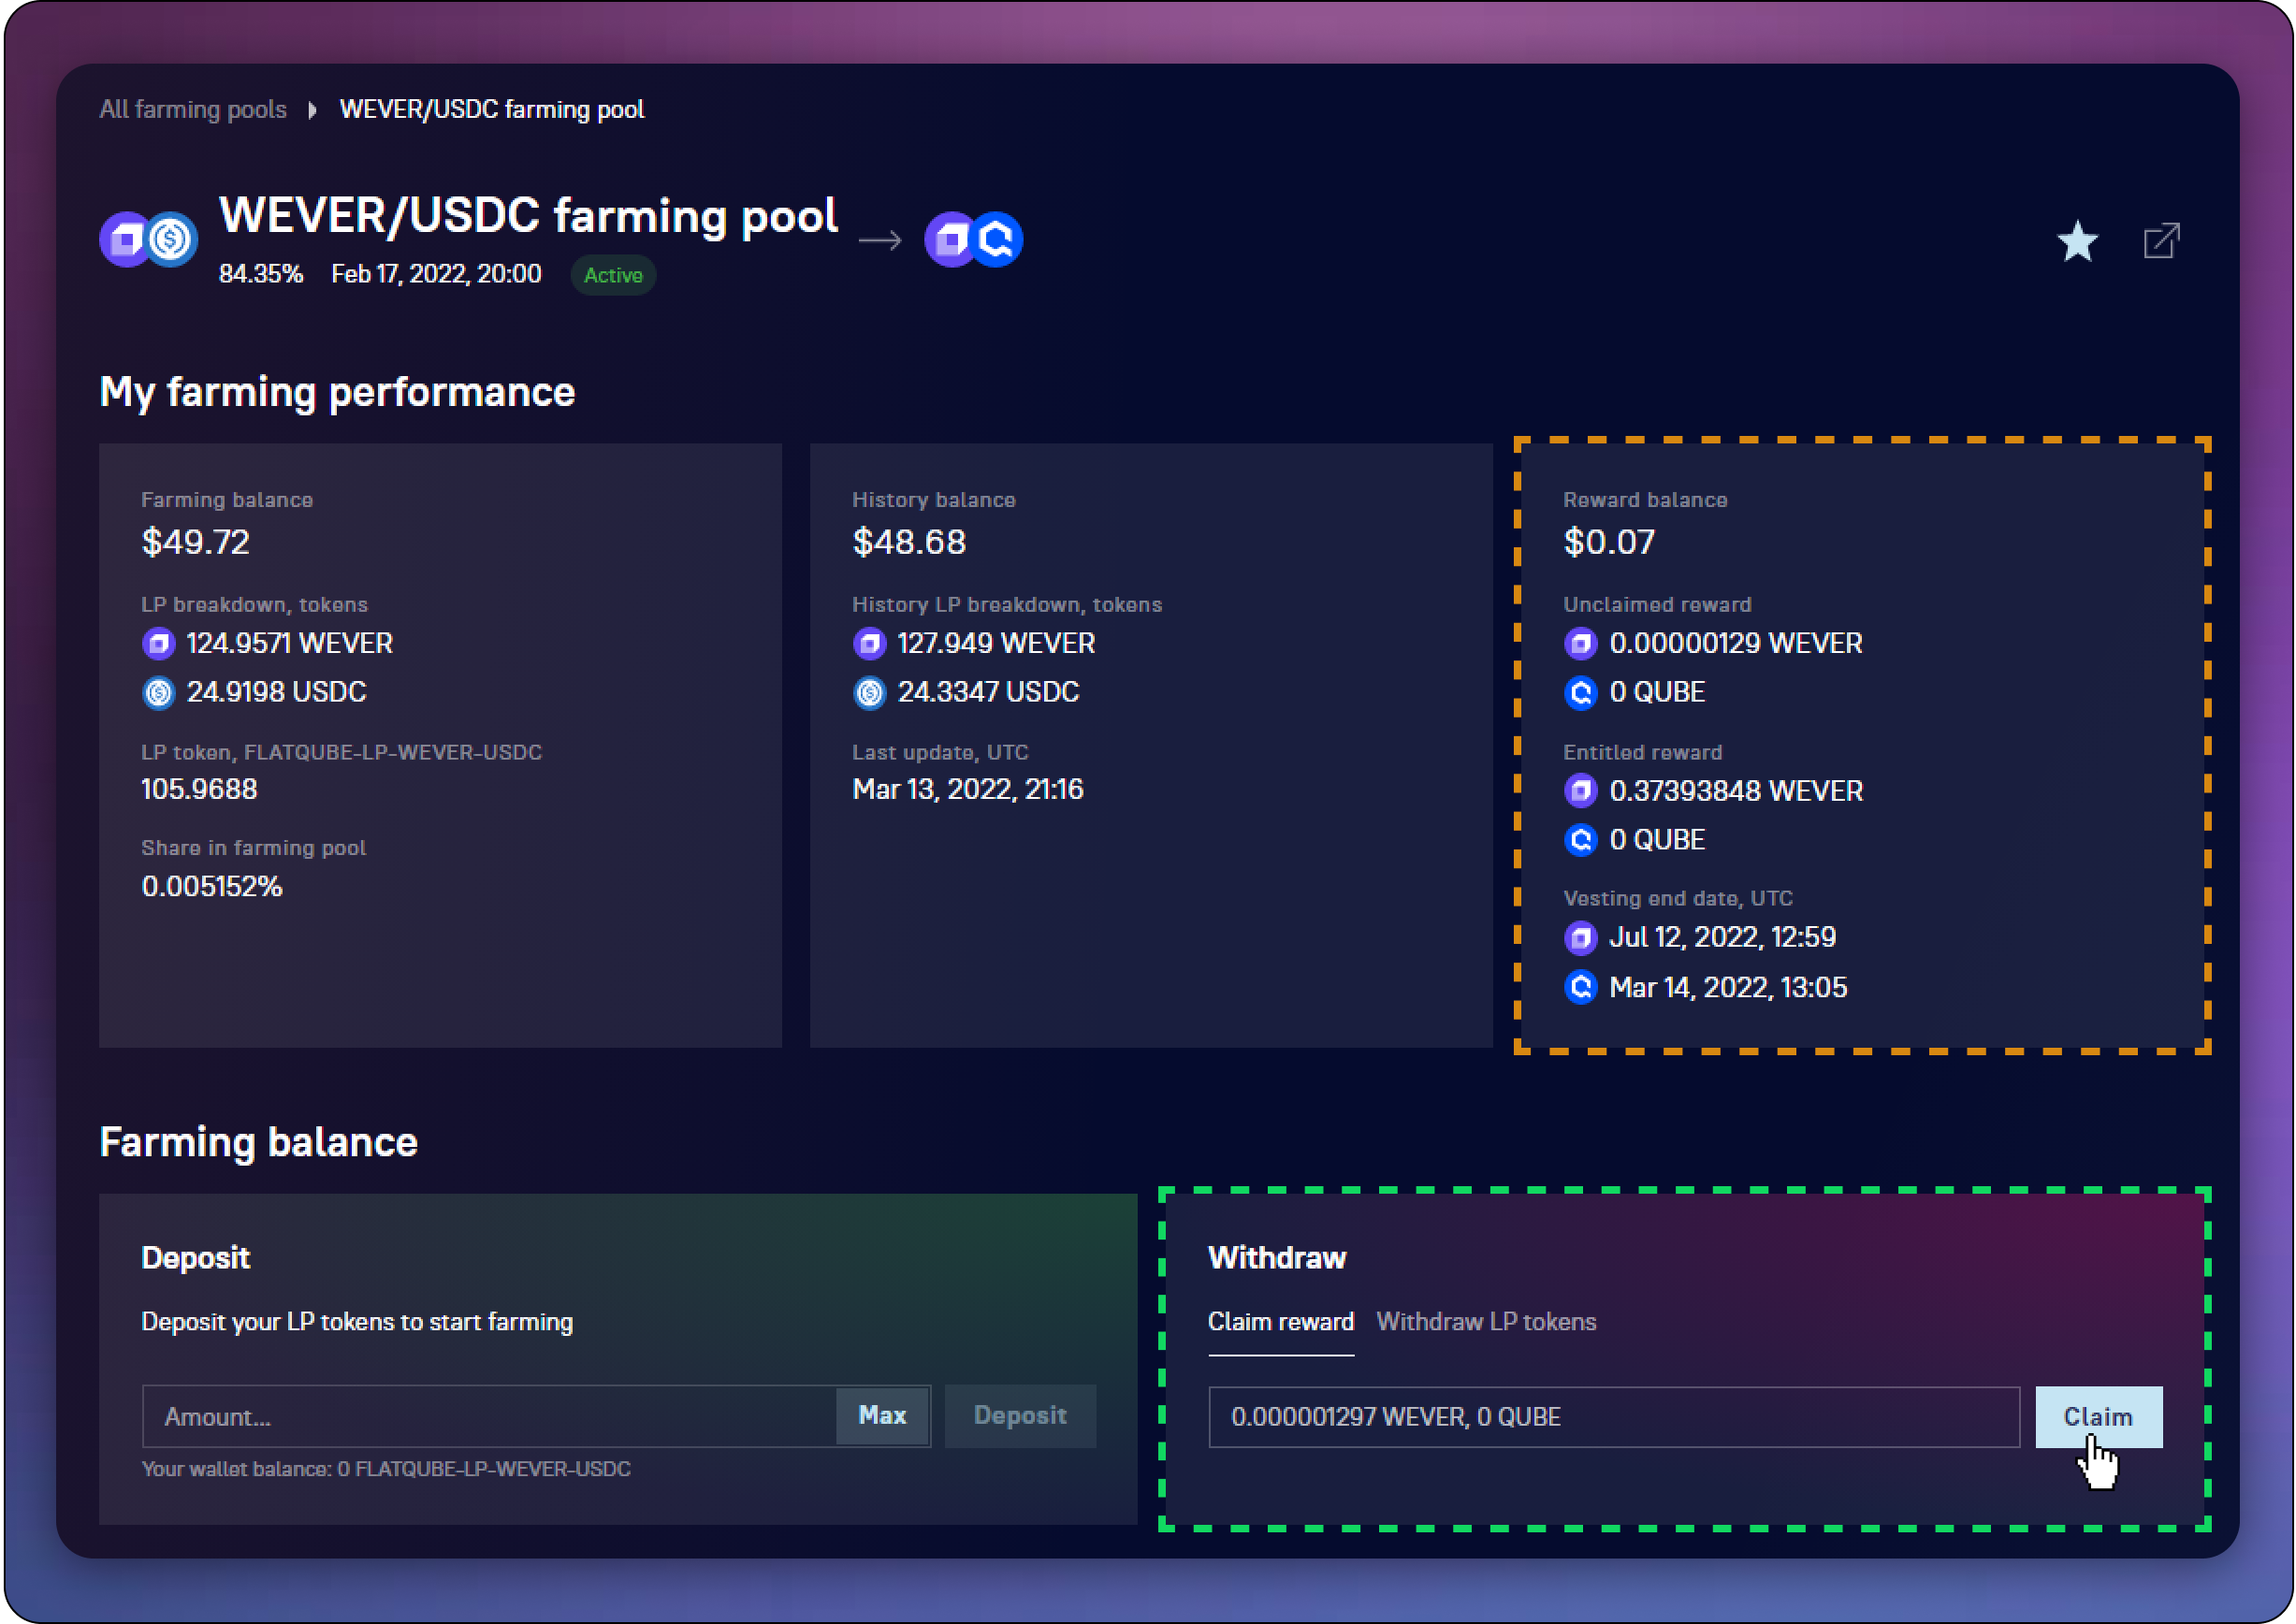Click USDC icon next to 24.9198 USDC

coord(158,693)
